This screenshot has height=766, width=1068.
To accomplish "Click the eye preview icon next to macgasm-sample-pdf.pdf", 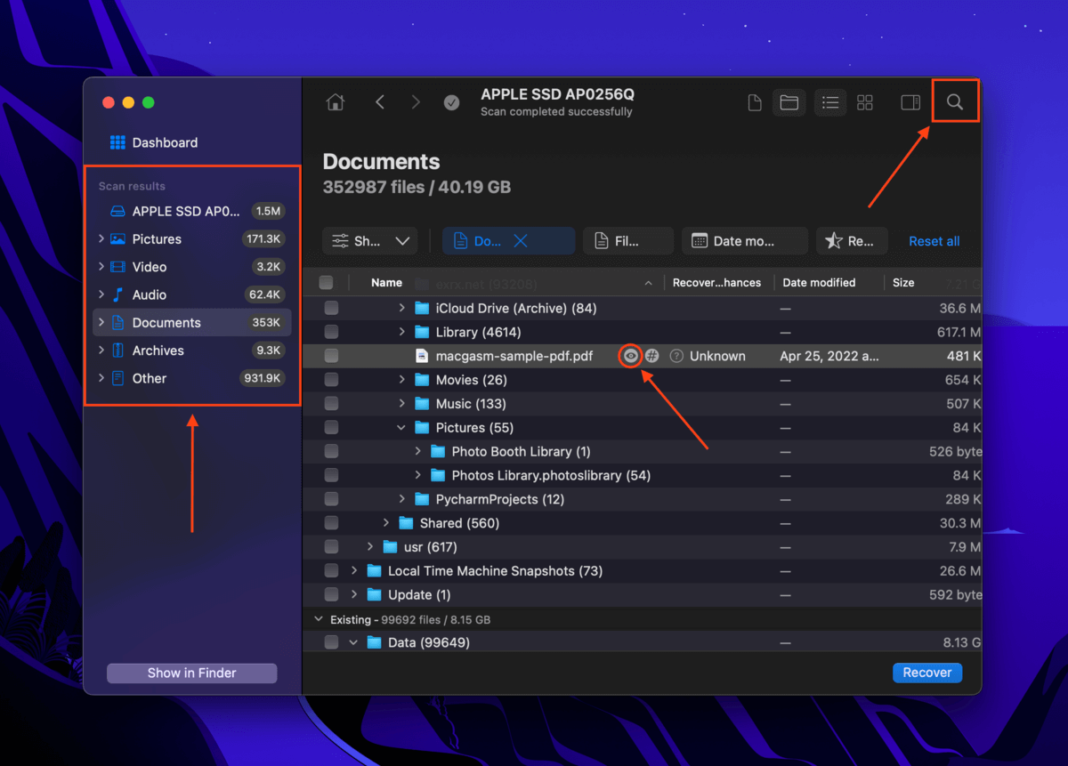I will [630, 355].
